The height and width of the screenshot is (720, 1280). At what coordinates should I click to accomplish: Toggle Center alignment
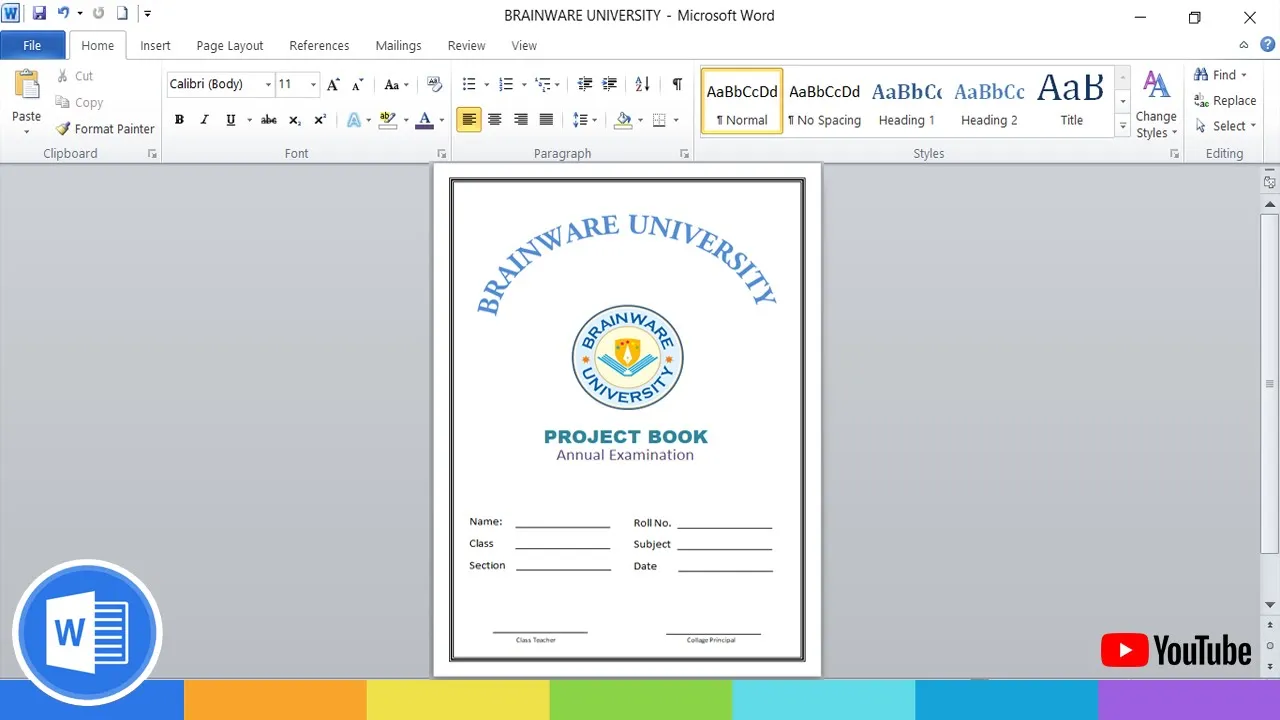point(495,120)
